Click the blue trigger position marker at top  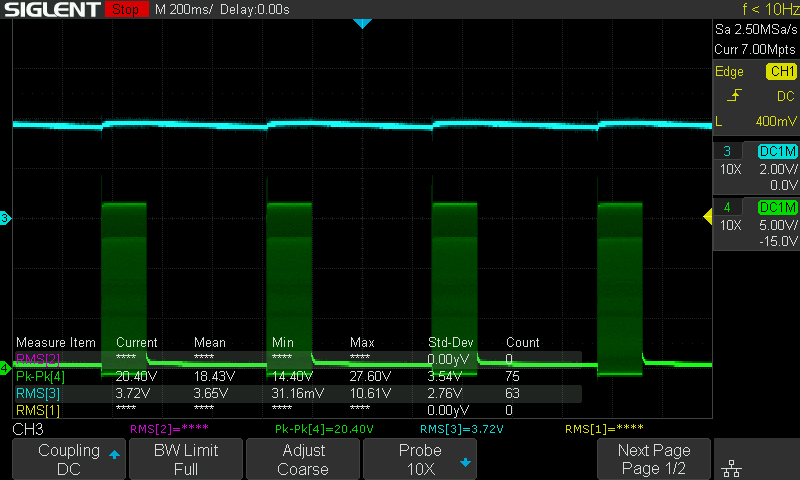pyautogui.click(x=362, y=23)
